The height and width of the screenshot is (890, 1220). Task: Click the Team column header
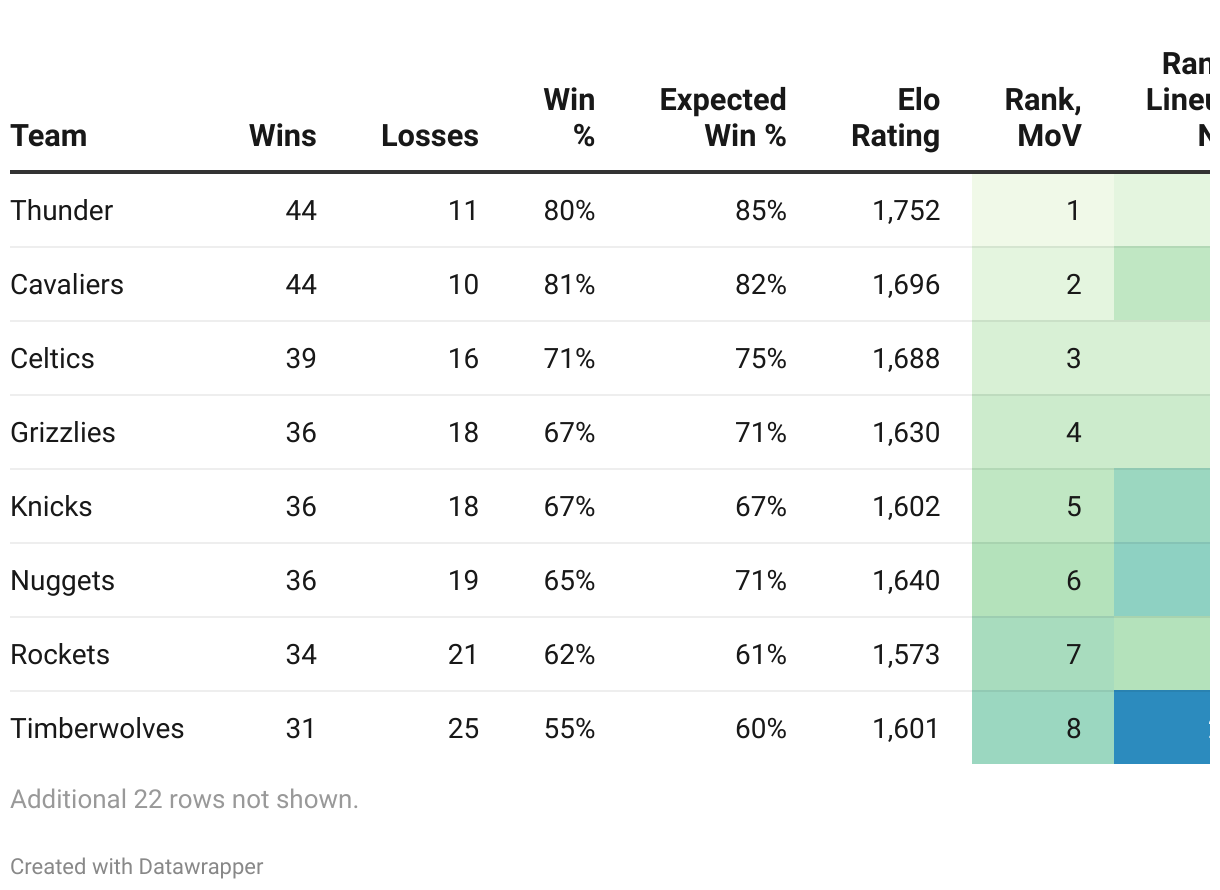49,136
